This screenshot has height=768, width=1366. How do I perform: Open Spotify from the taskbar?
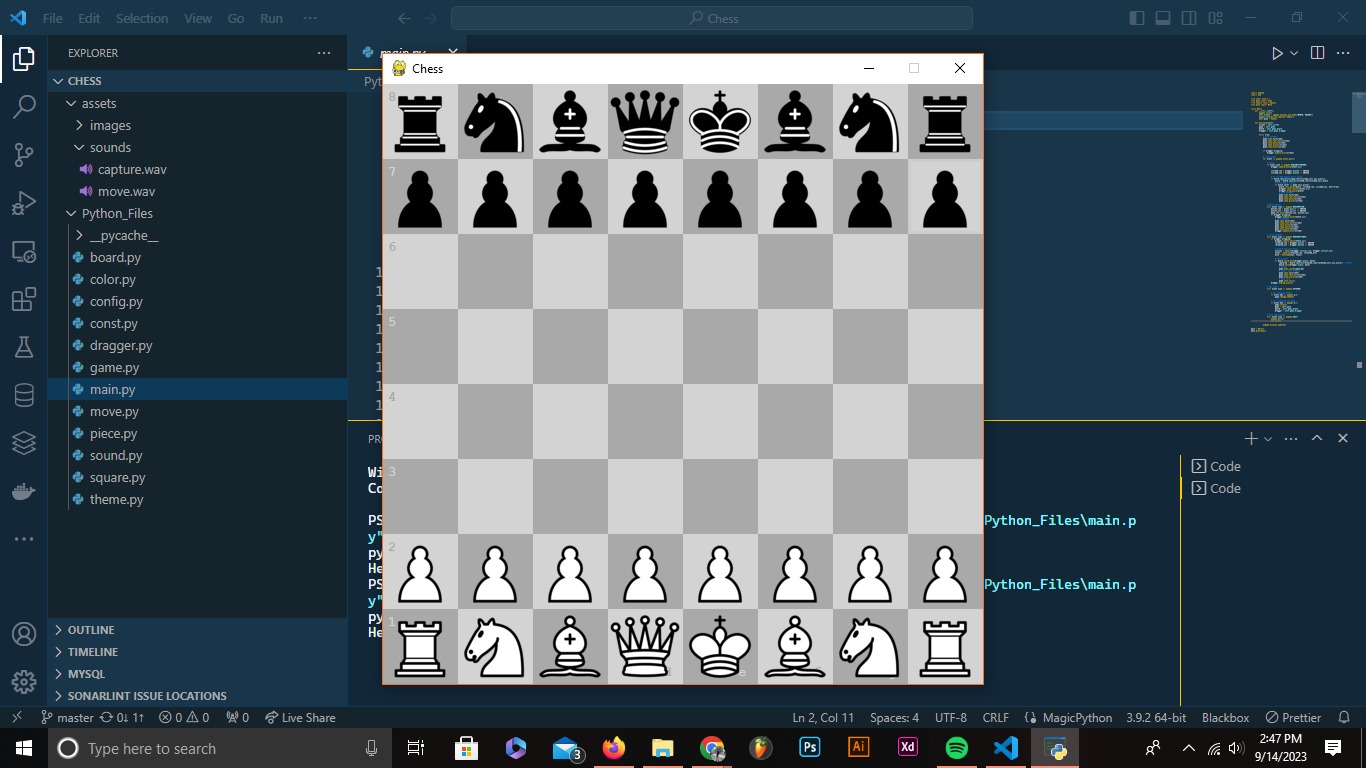(956, 748)
